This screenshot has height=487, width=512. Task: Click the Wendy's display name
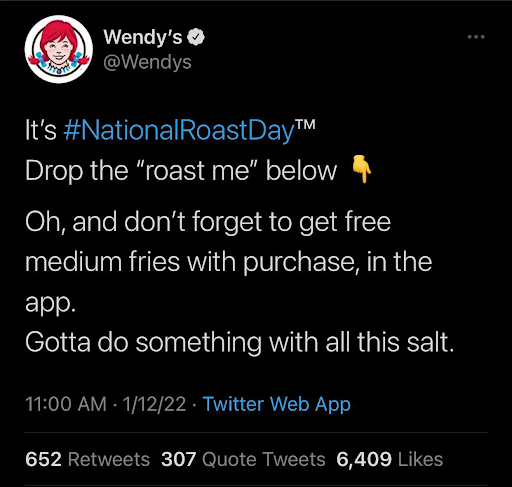click(143, 37)
